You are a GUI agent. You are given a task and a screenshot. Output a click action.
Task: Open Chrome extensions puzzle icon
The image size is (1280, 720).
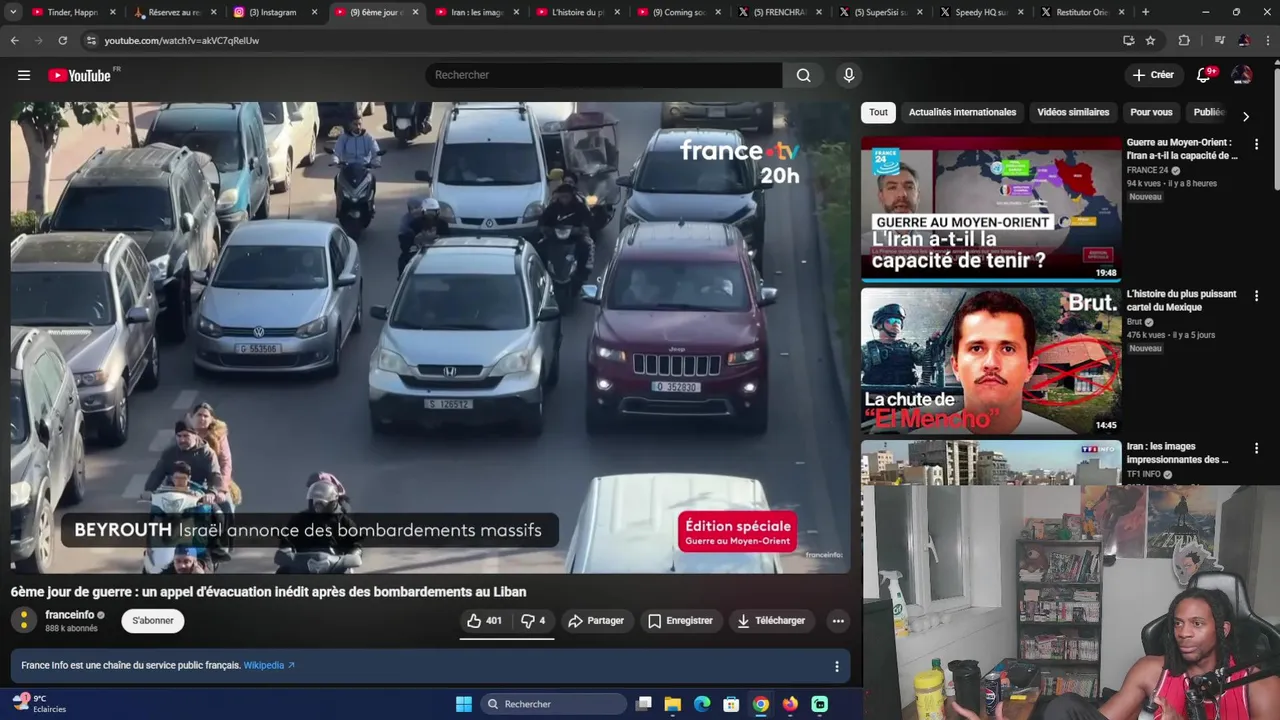pyautogui.click(x=1184, y=40)
